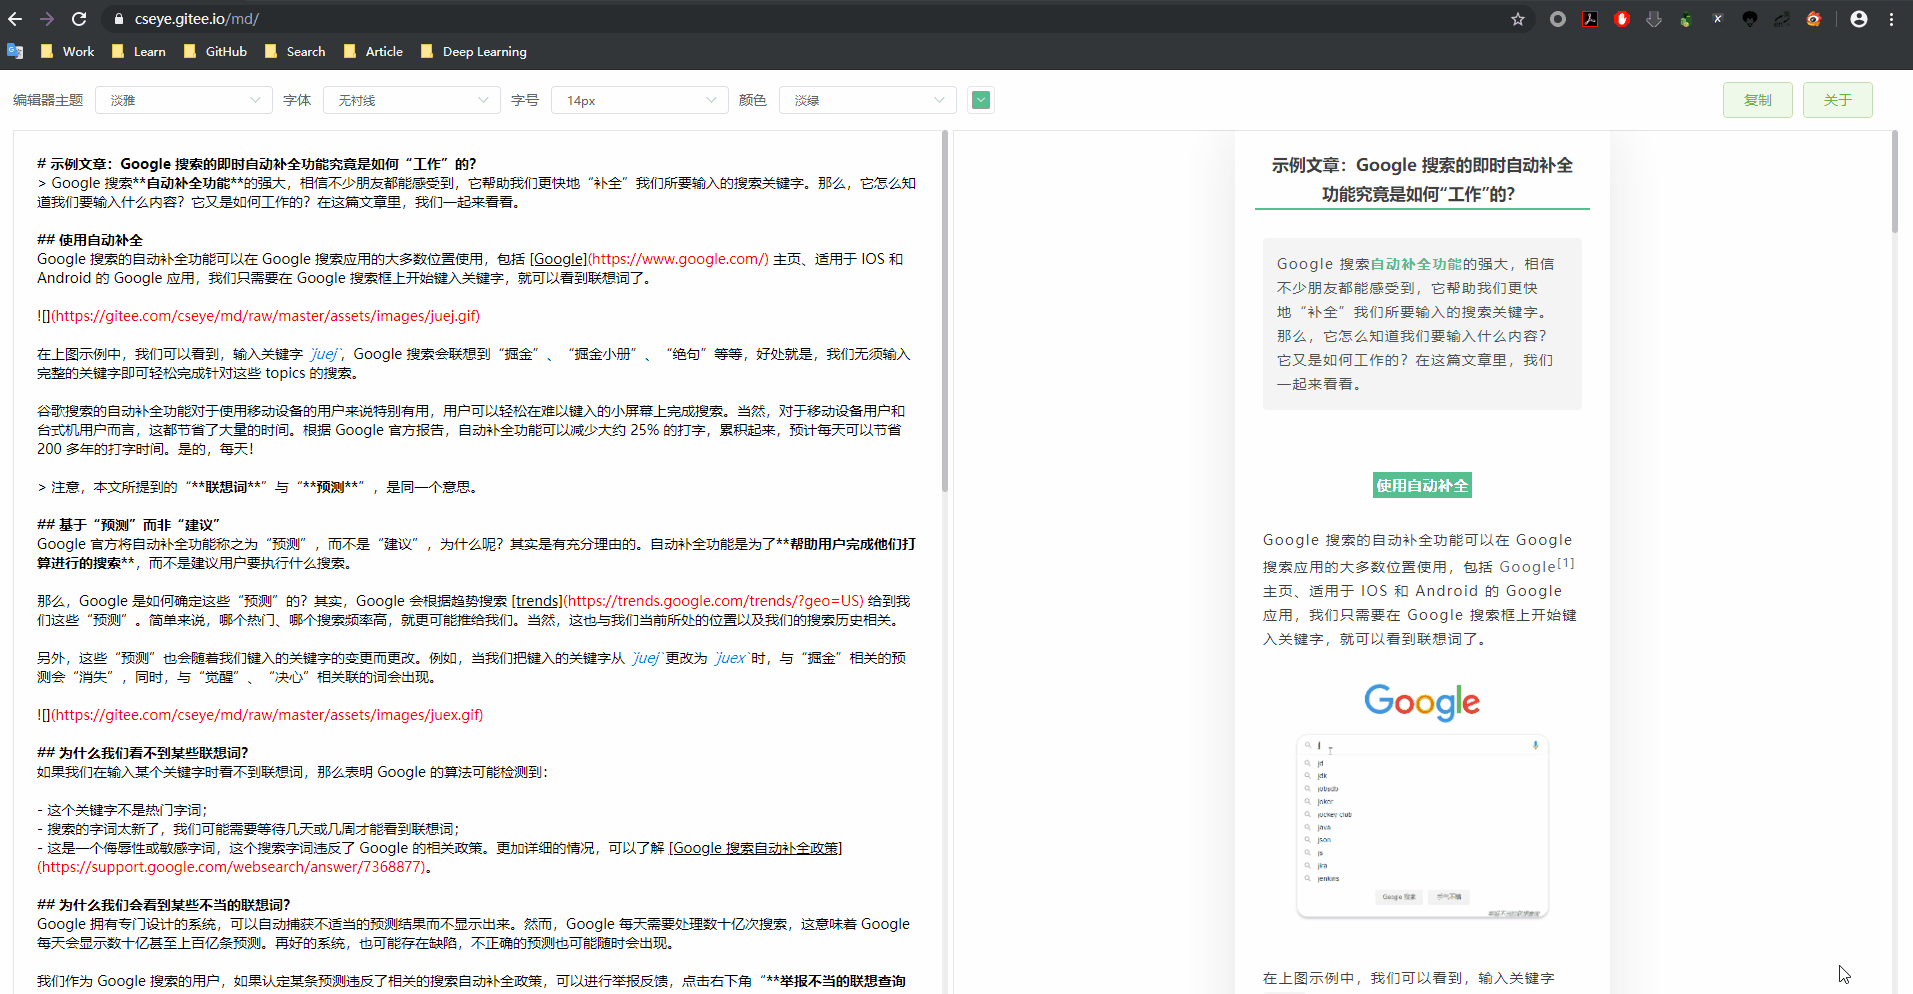Click the google.com link in editor
1913x994 pixels.
tap(678, 259)
